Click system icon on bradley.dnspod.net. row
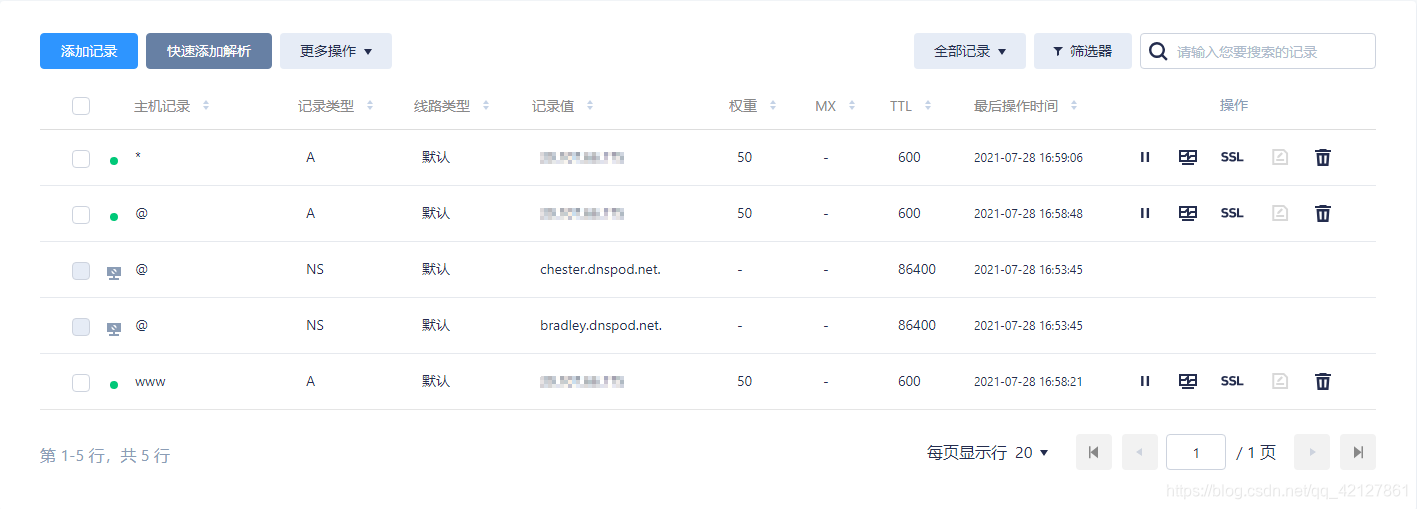 tap(114, 328)
